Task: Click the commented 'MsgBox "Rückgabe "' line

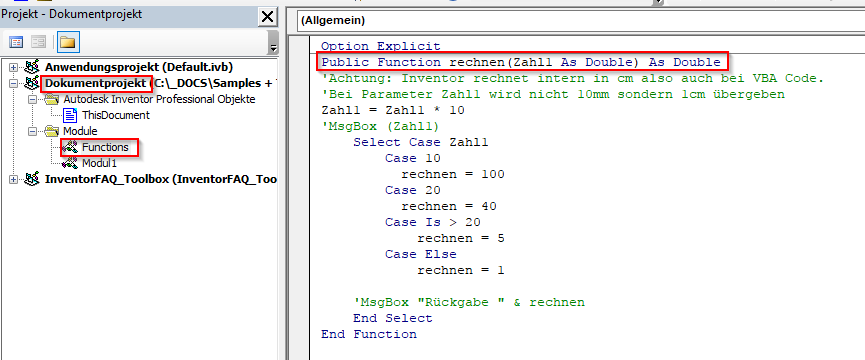Action: pos(469,302)
